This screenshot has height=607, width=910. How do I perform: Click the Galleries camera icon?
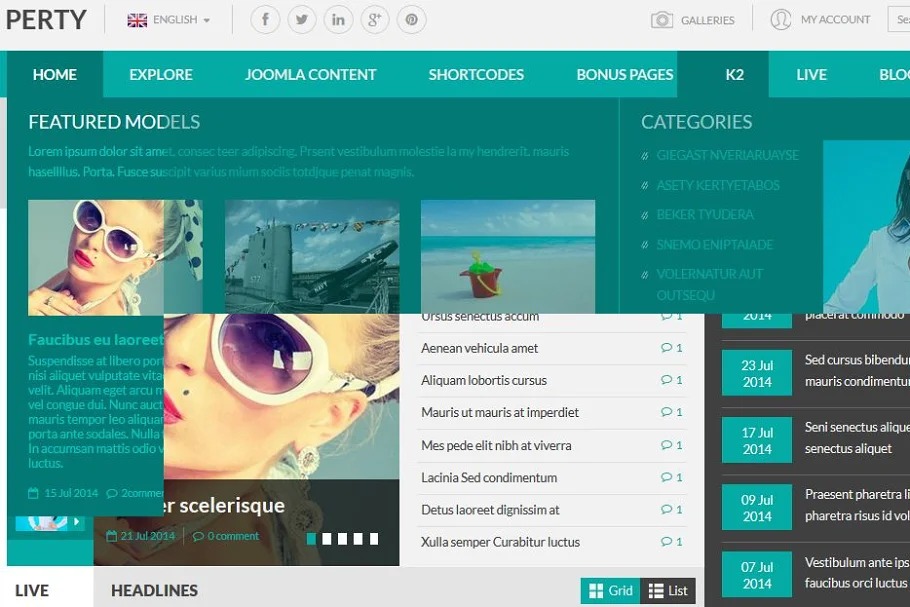pos(662,20)
